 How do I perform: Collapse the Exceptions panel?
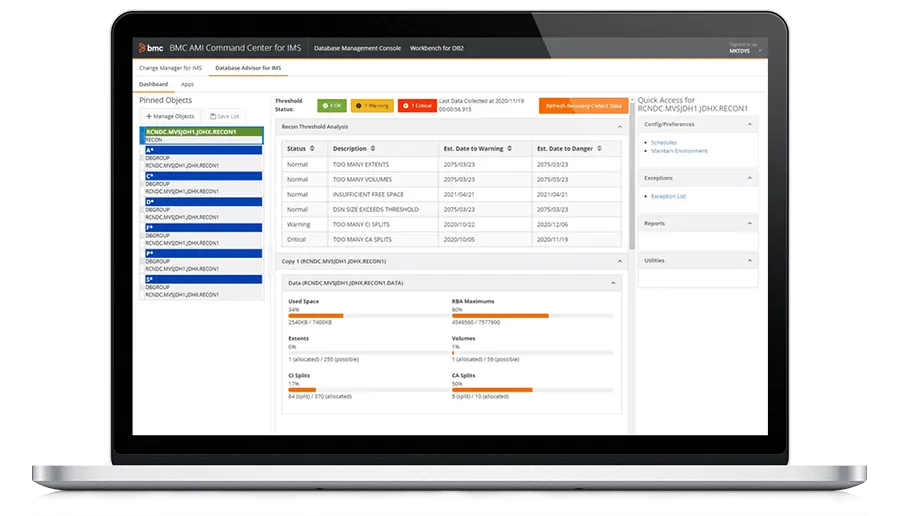pos(750,179)
